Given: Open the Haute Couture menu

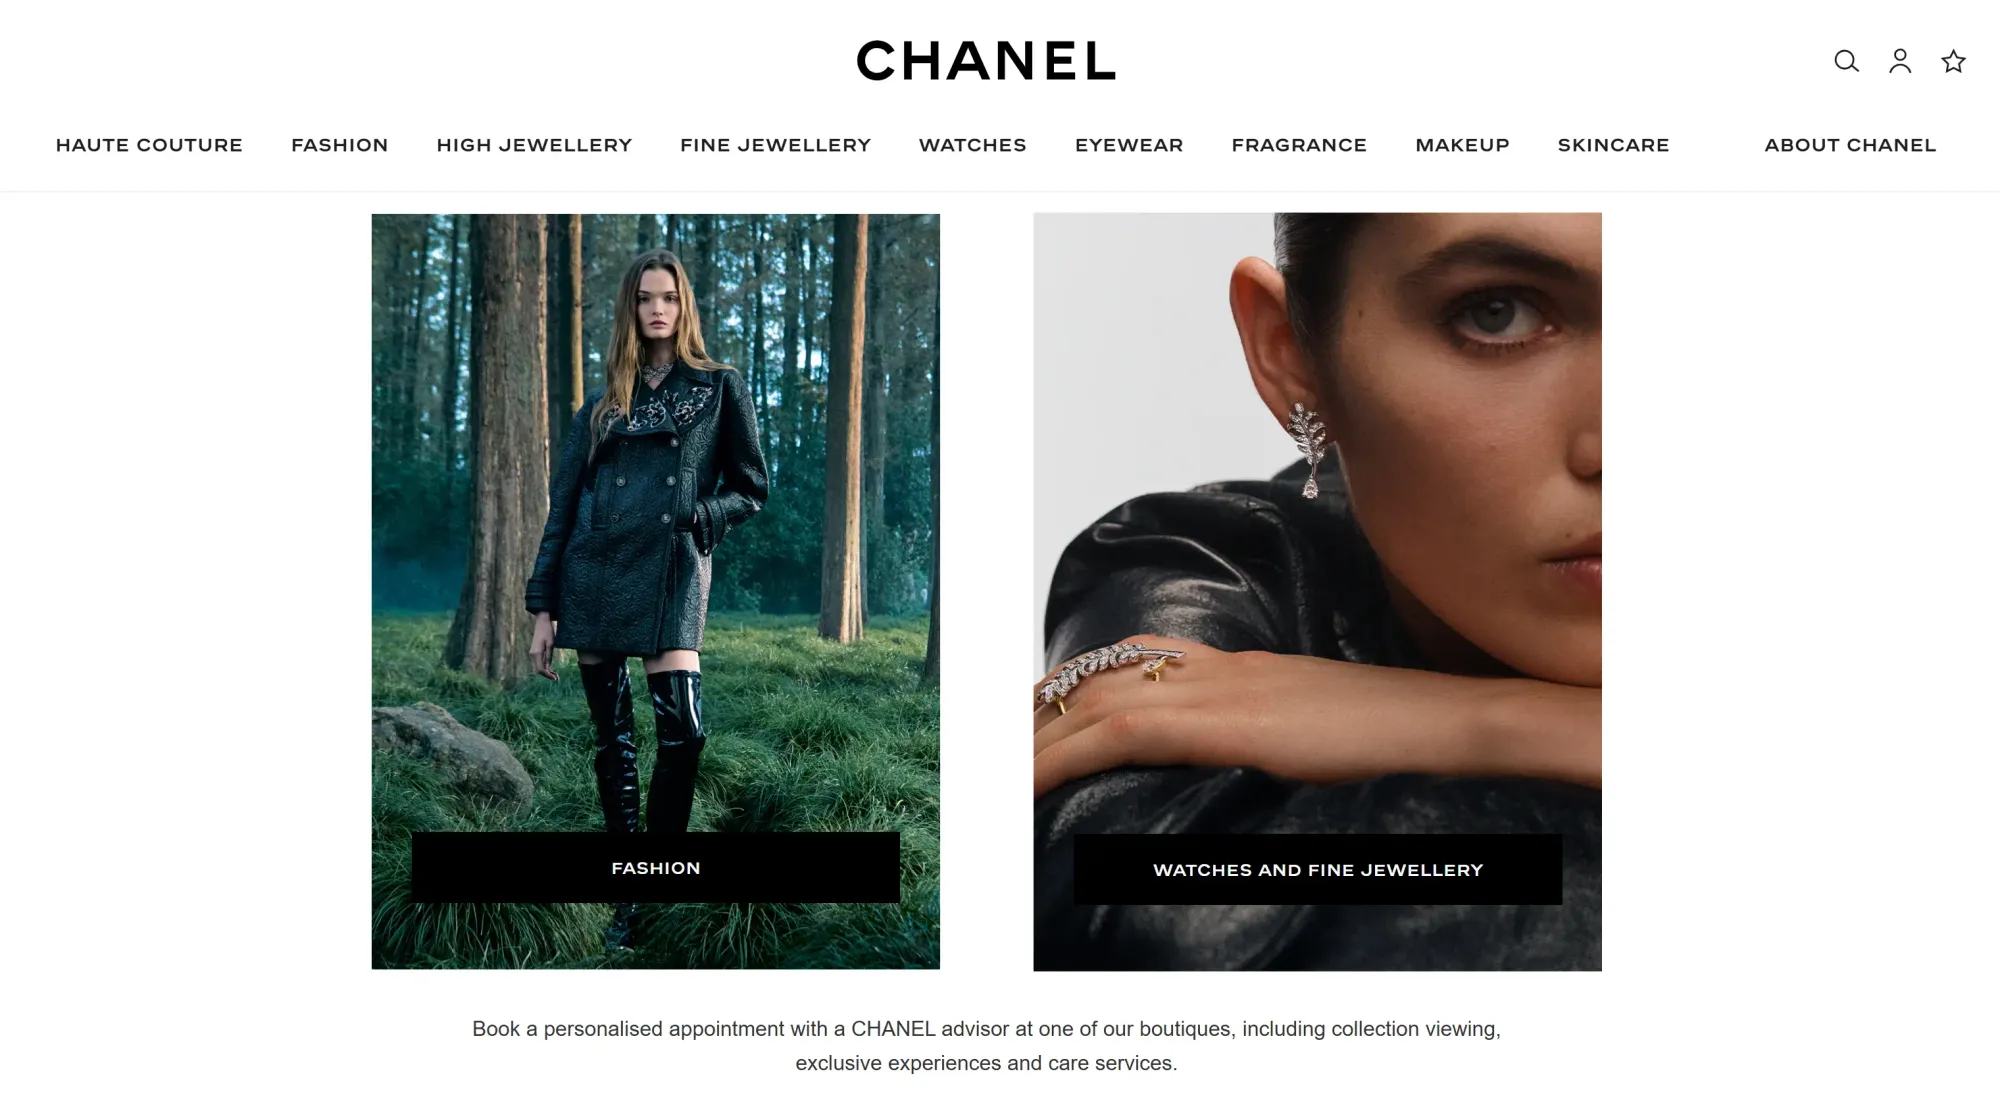Looking at the screenshot, I should [x=149, y=145].
